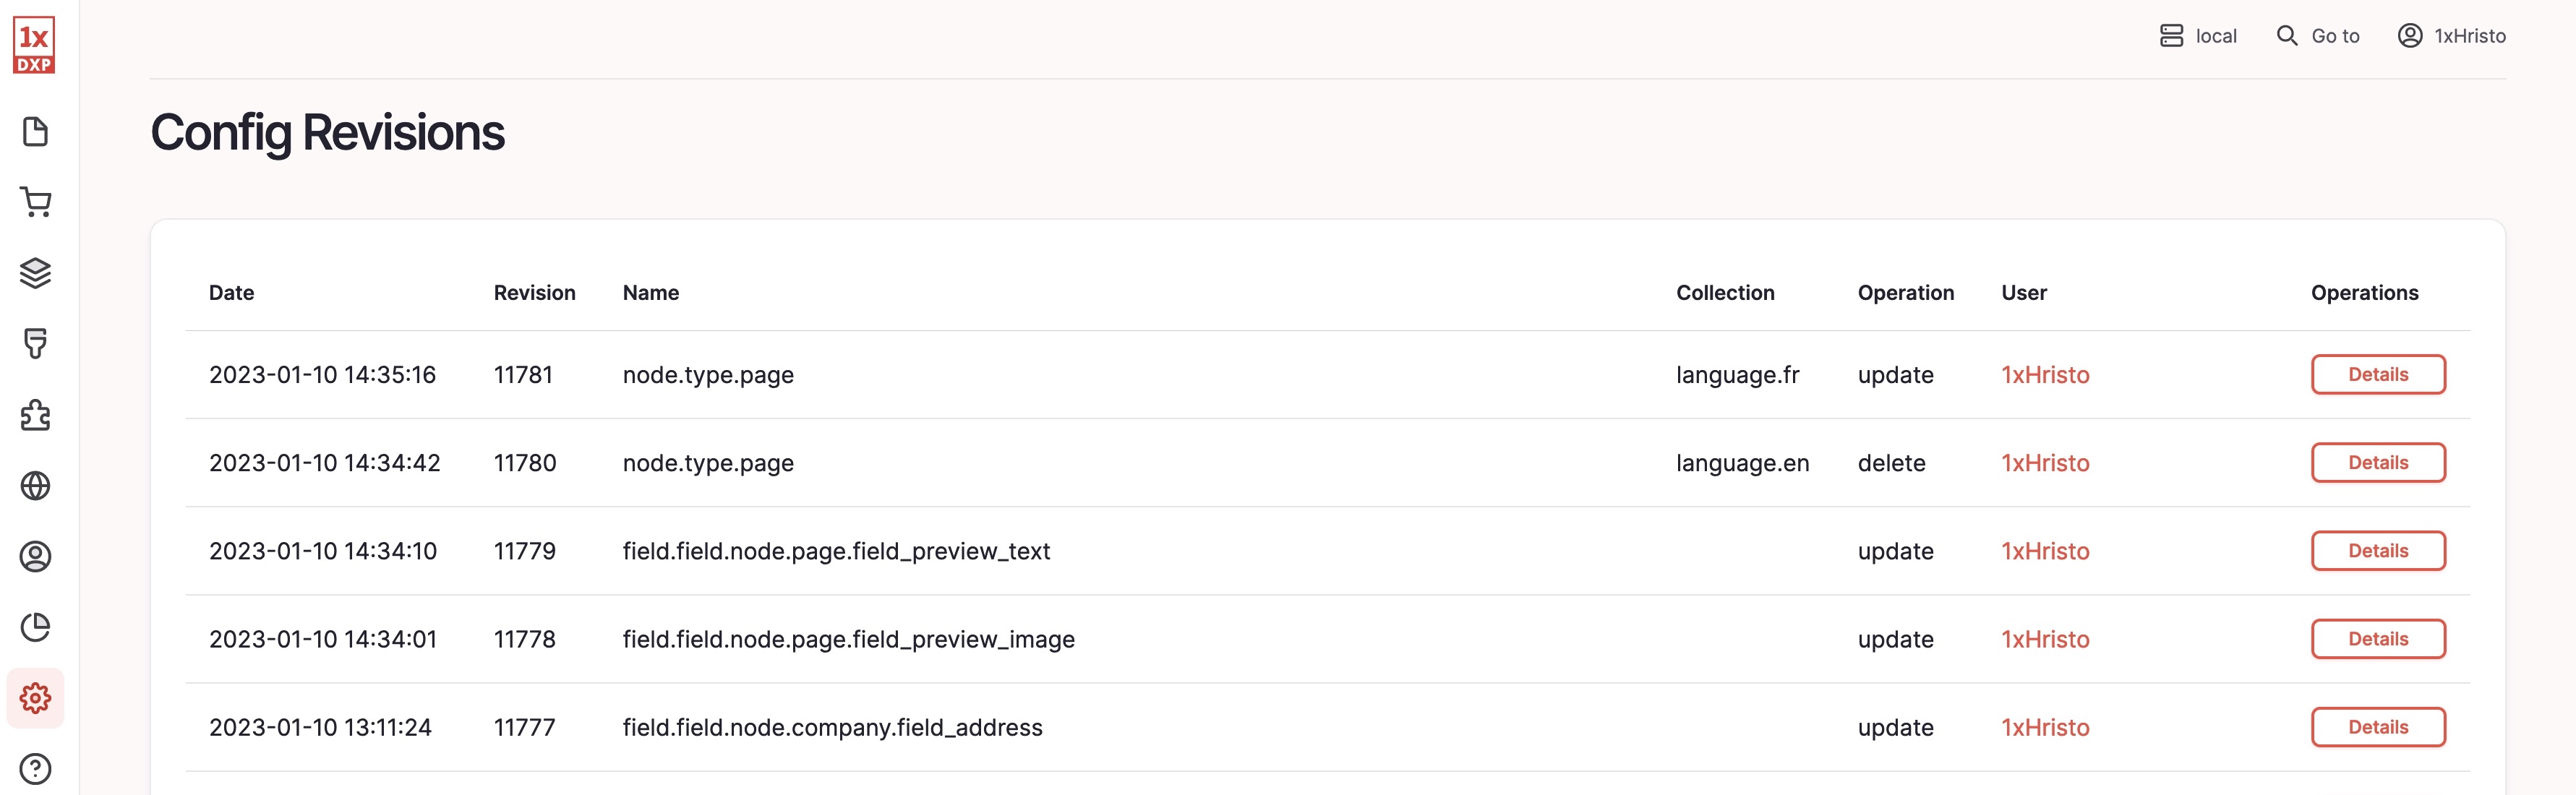Click the Collection column header

[1725, 293]
